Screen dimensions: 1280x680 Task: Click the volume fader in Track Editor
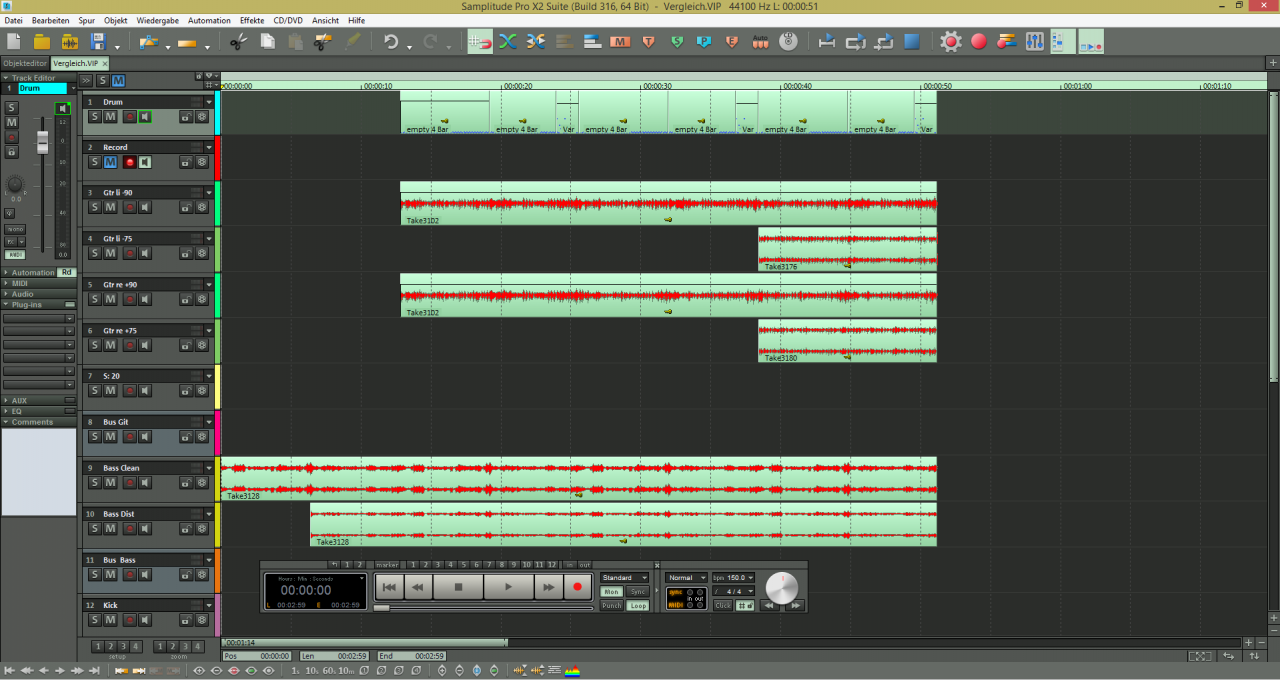tap(43, 142)
